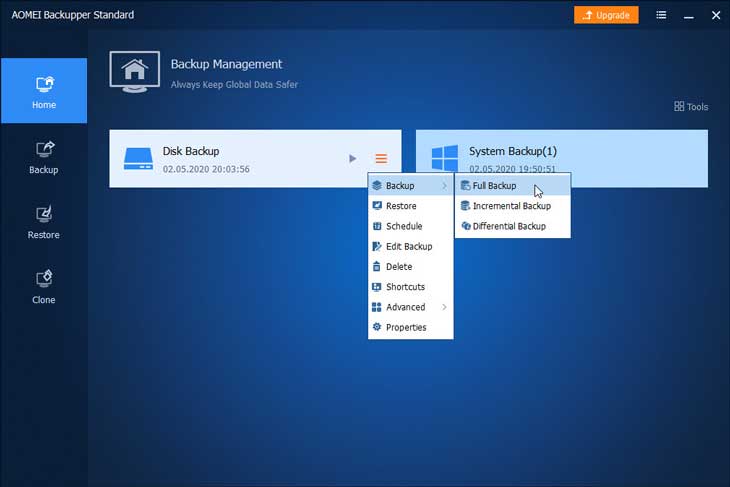Open the Home sidebar section
The height and width of the screenshot is (487, 730).
(44, 91)
